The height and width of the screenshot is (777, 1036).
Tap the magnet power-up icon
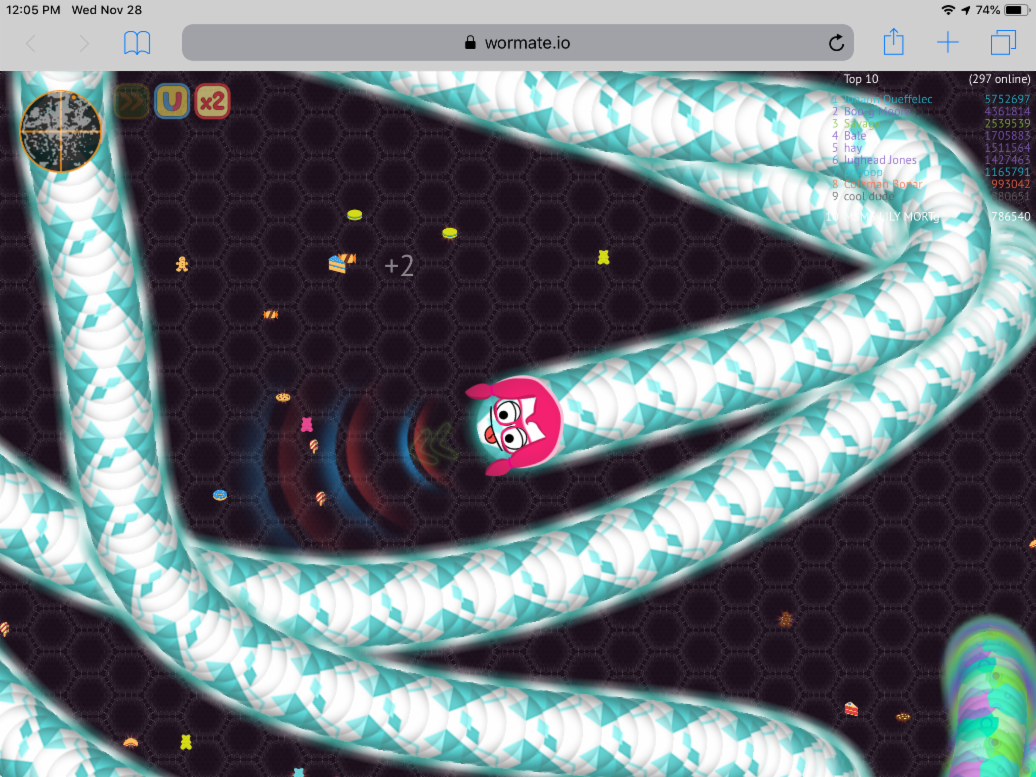[x=172, y=102]
